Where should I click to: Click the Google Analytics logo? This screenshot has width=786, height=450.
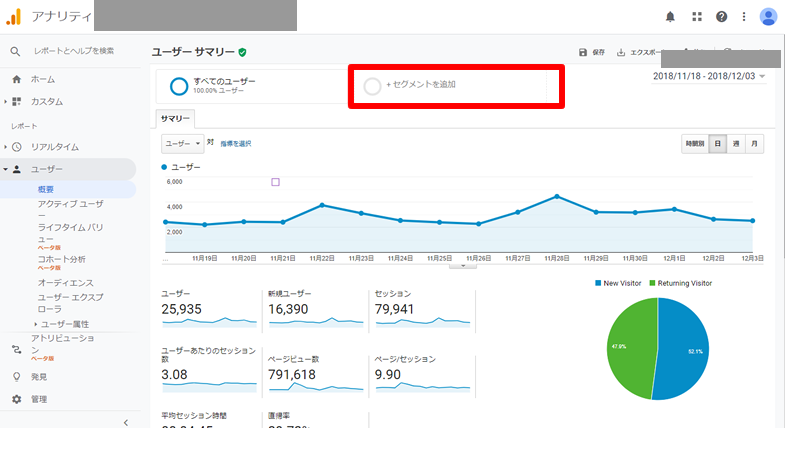[x=14, y=17]
